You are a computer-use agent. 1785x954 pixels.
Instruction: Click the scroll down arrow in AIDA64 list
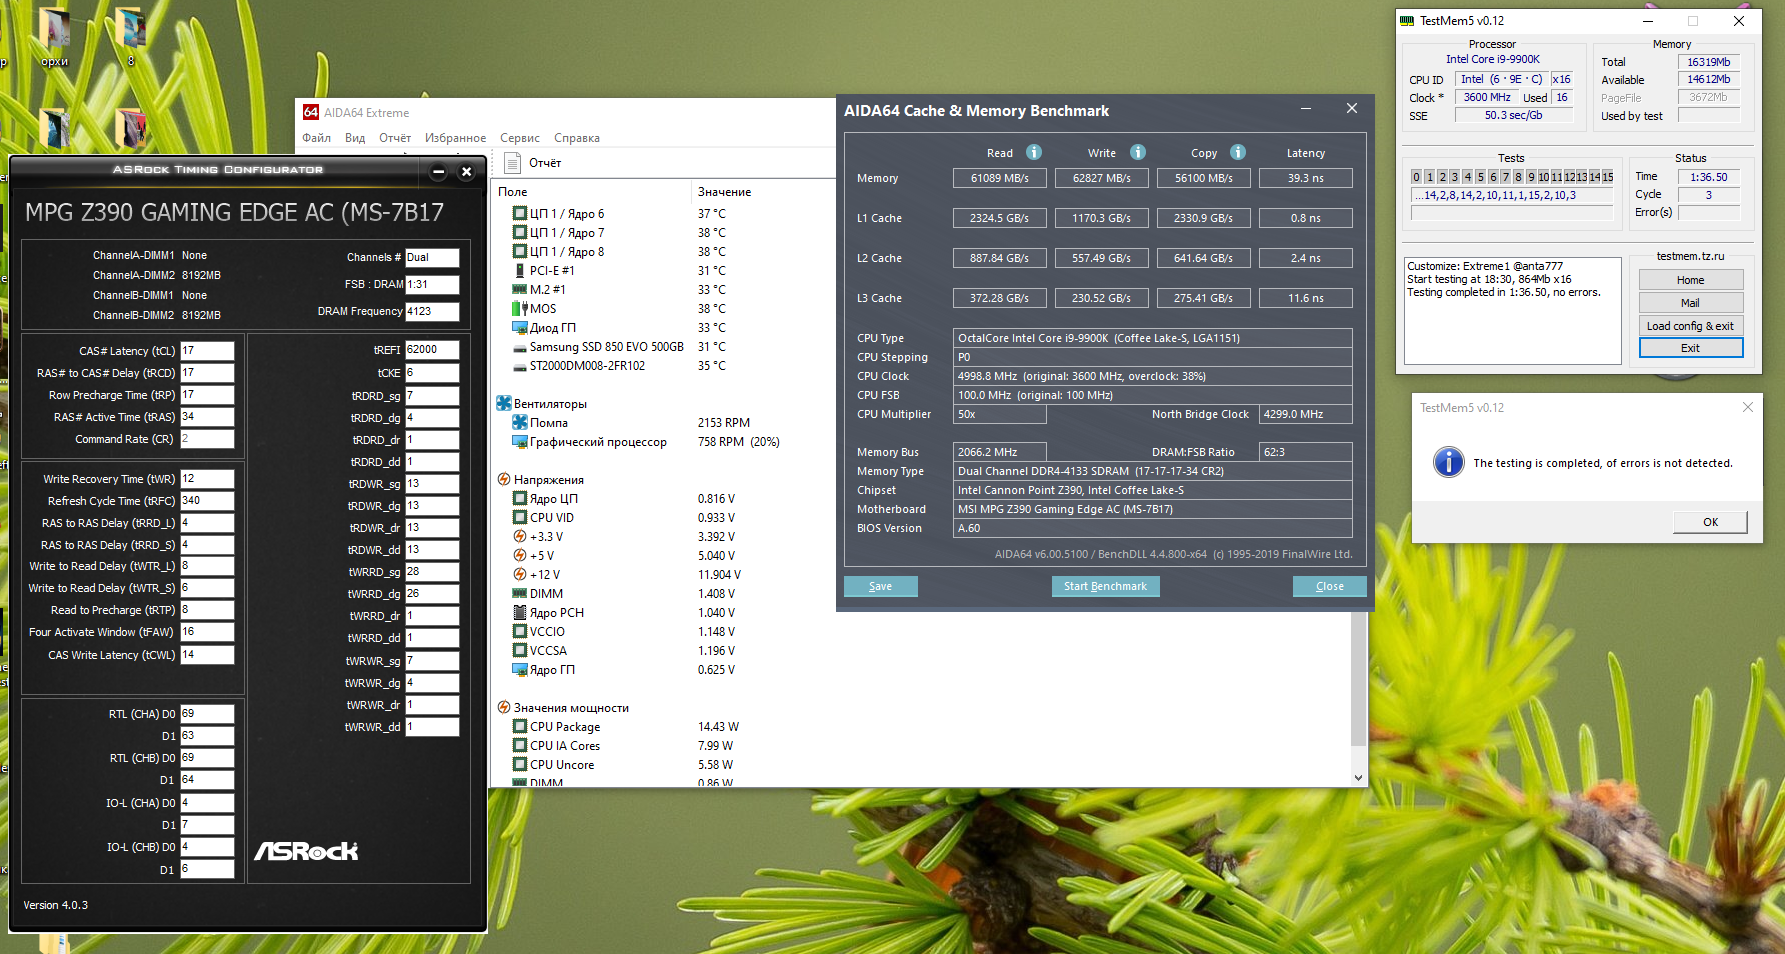[1358, 777]
